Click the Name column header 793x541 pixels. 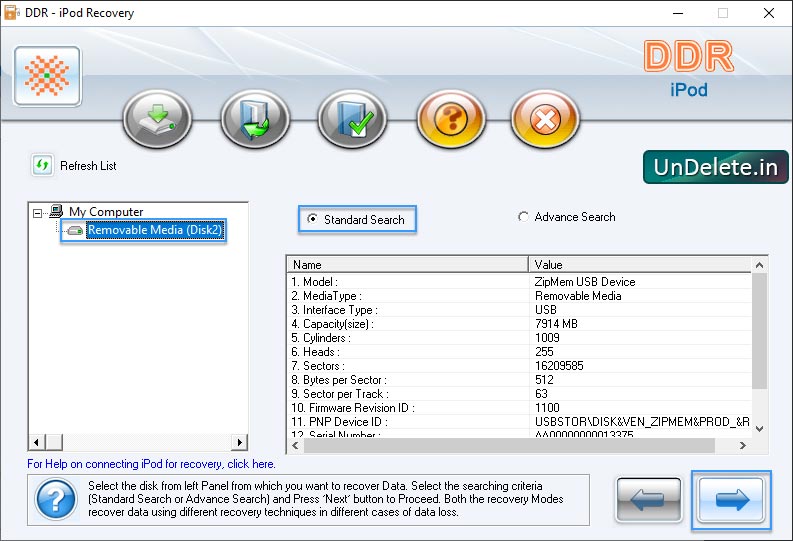(408, 264)
